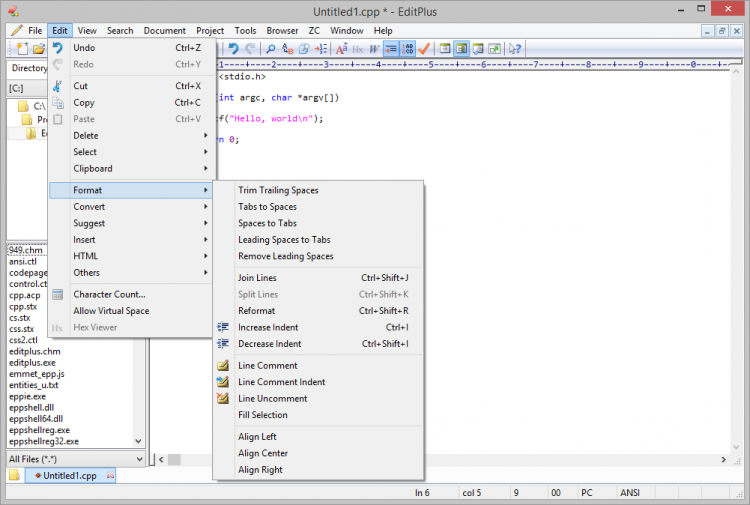Switch to the Untitled1.cpp document tab
750x505 pixels.
click(69, 476)
